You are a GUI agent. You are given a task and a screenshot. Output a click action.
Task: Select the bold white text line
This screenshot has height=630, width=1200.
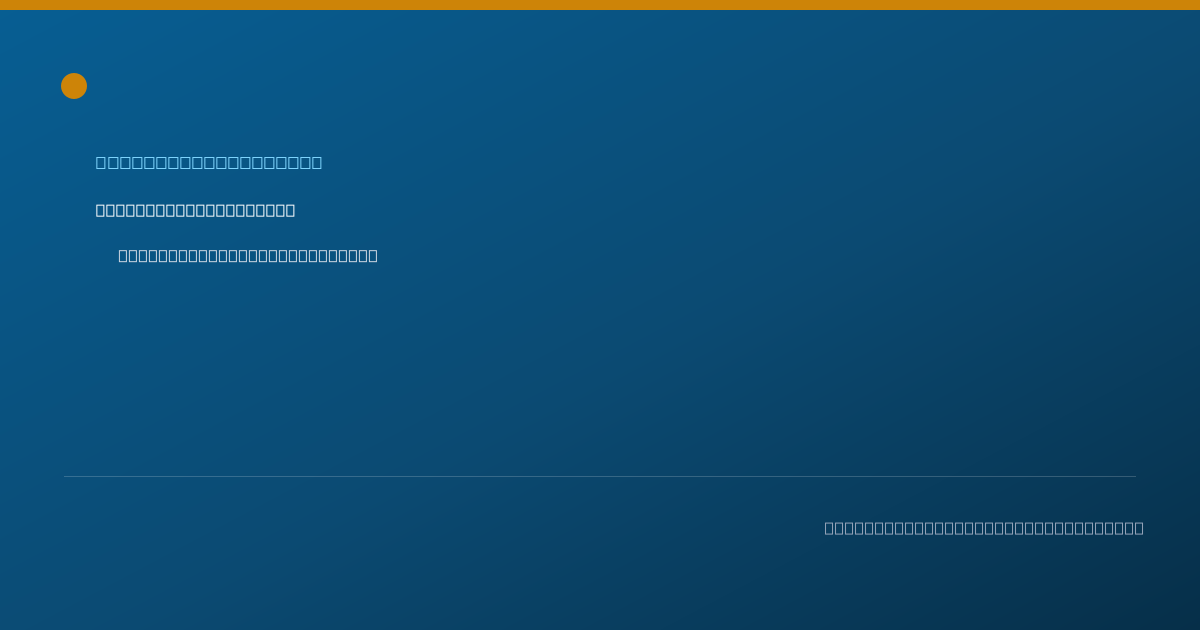(x=195, y=210)
